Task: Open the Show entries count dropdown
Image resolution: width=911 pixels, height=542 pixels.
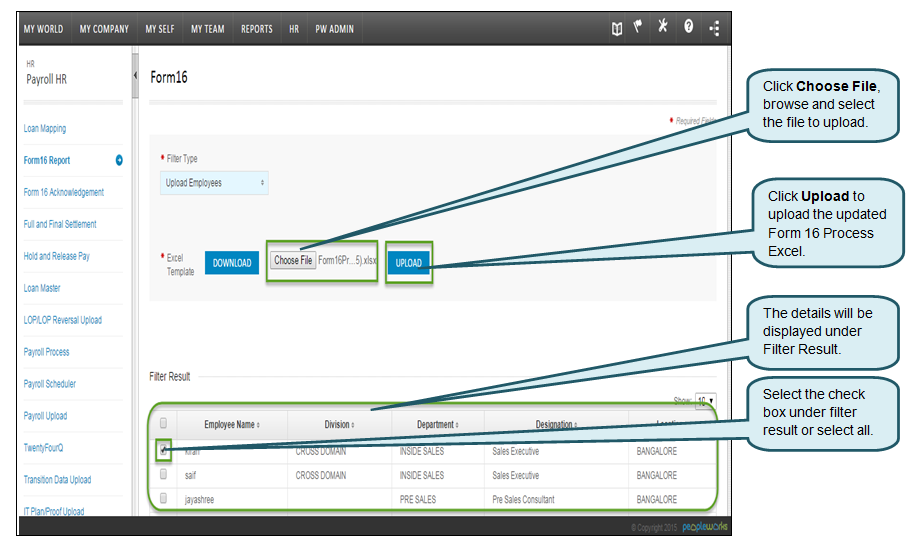Action: (x=706, y=401)
